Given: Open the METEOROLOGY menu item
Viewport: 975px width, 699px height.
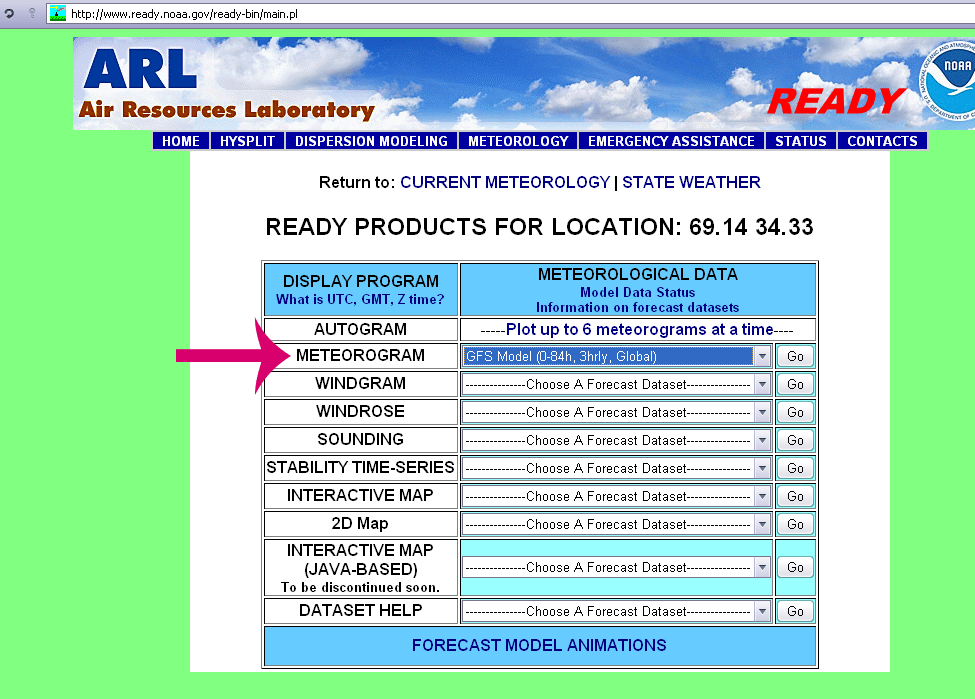Looking at the screenshot, I should [x=518, y=141].
